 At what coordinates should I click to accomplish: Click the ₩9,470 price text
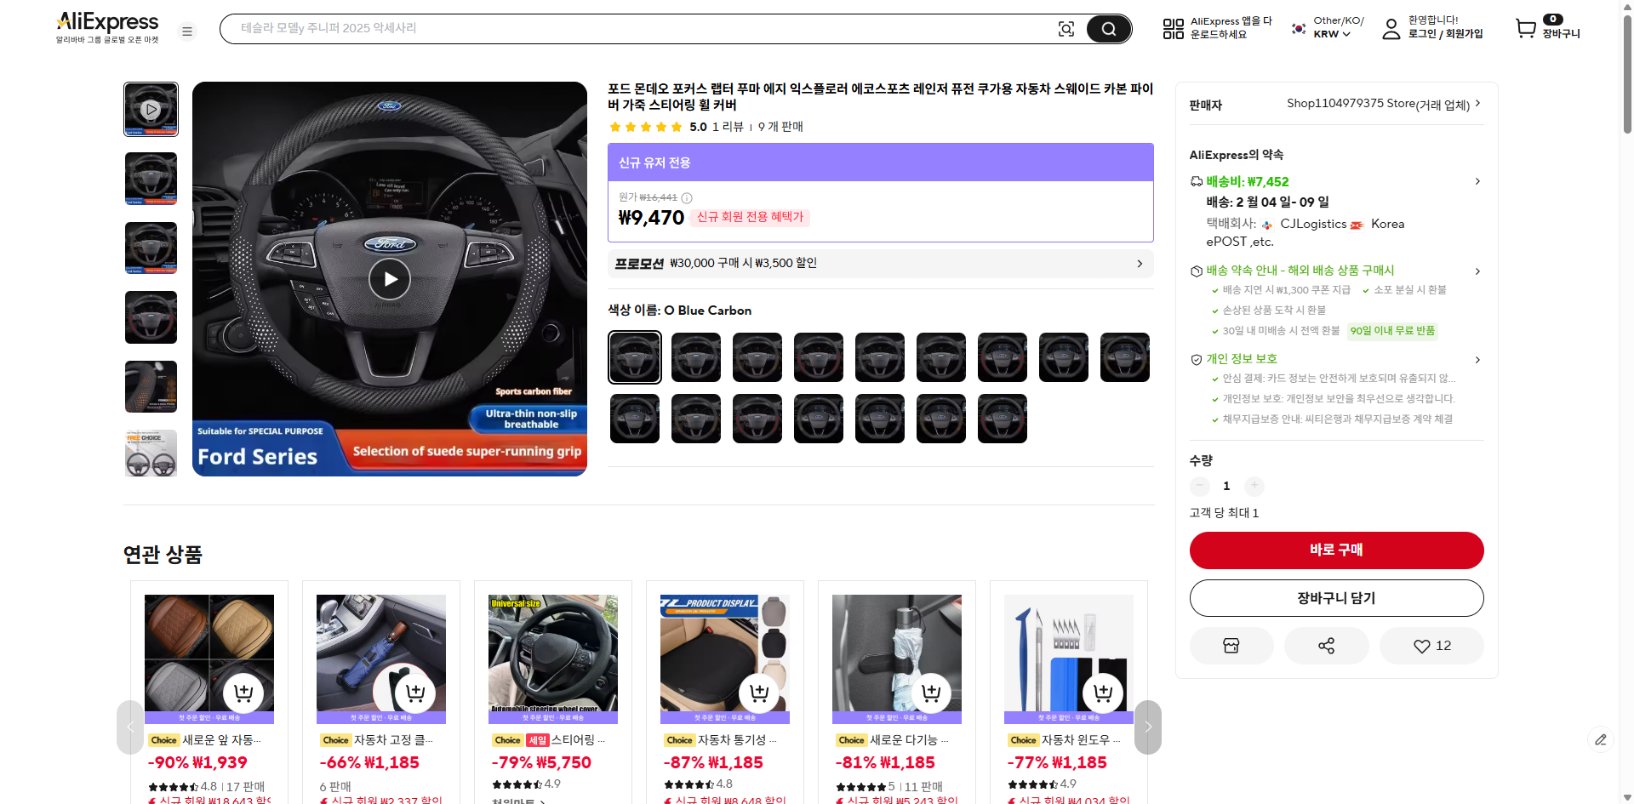[x=651, y=218]
